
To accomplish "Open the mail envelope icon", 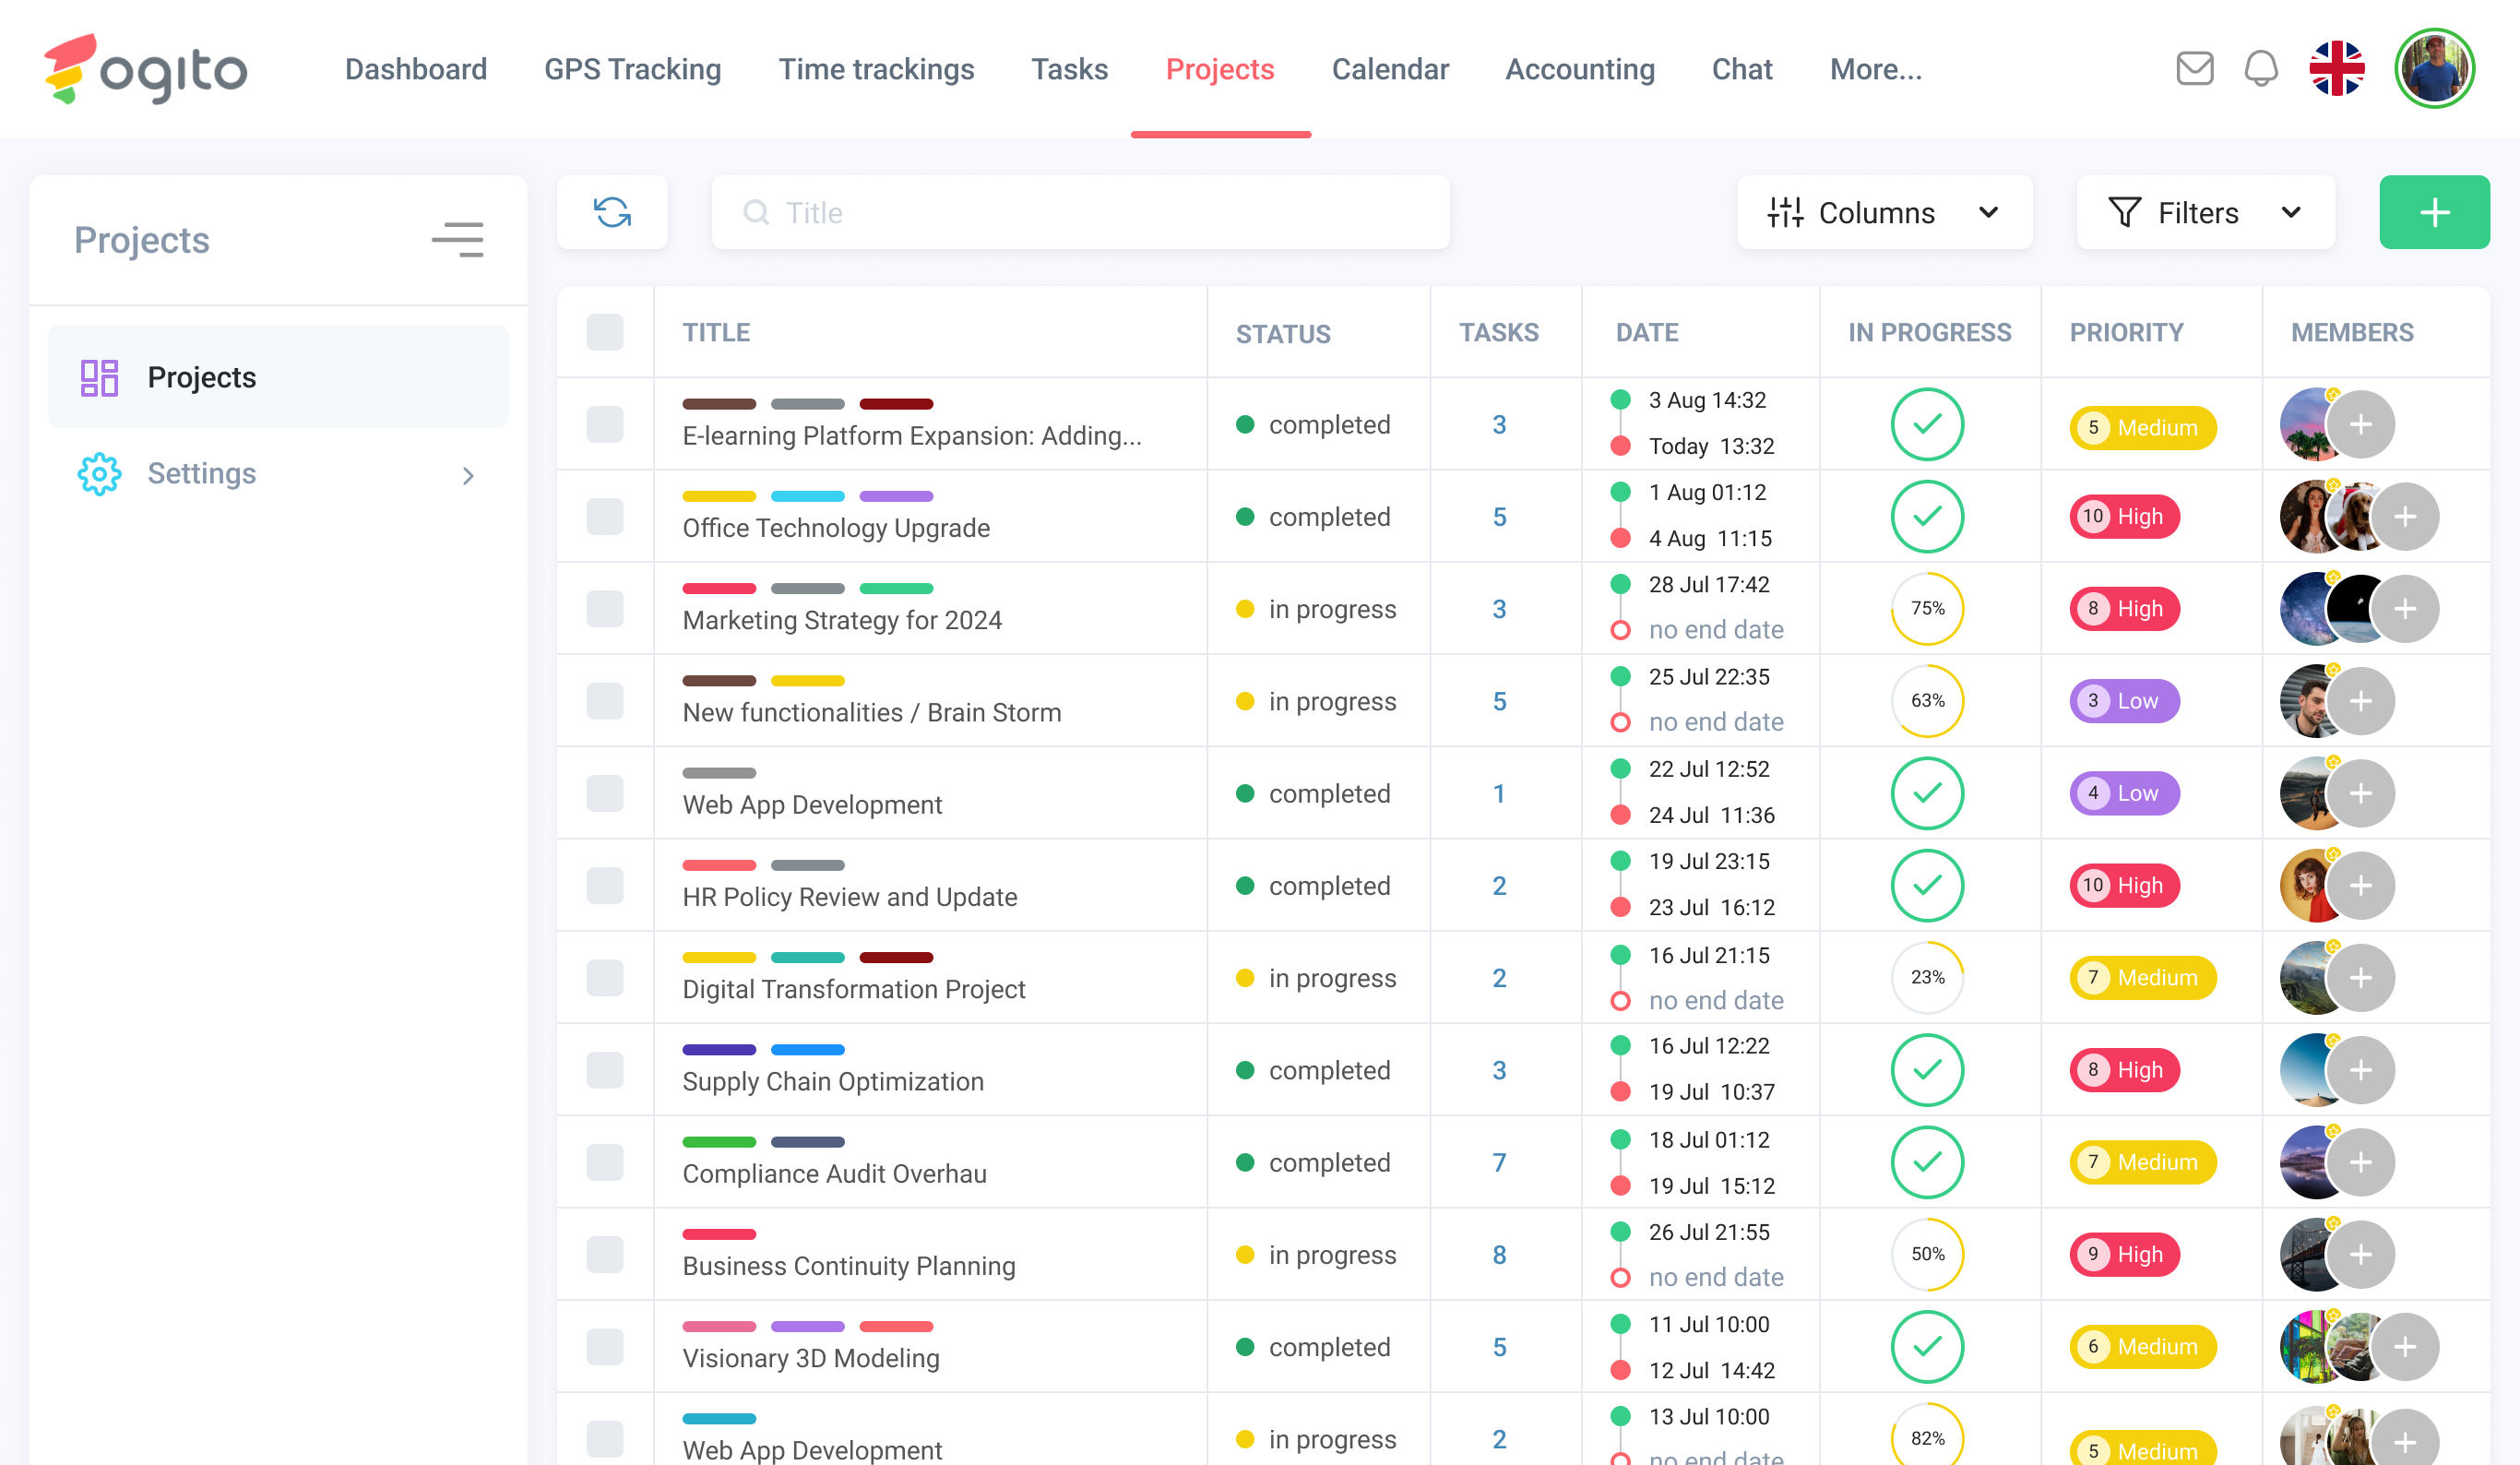I will point(2194,69).
